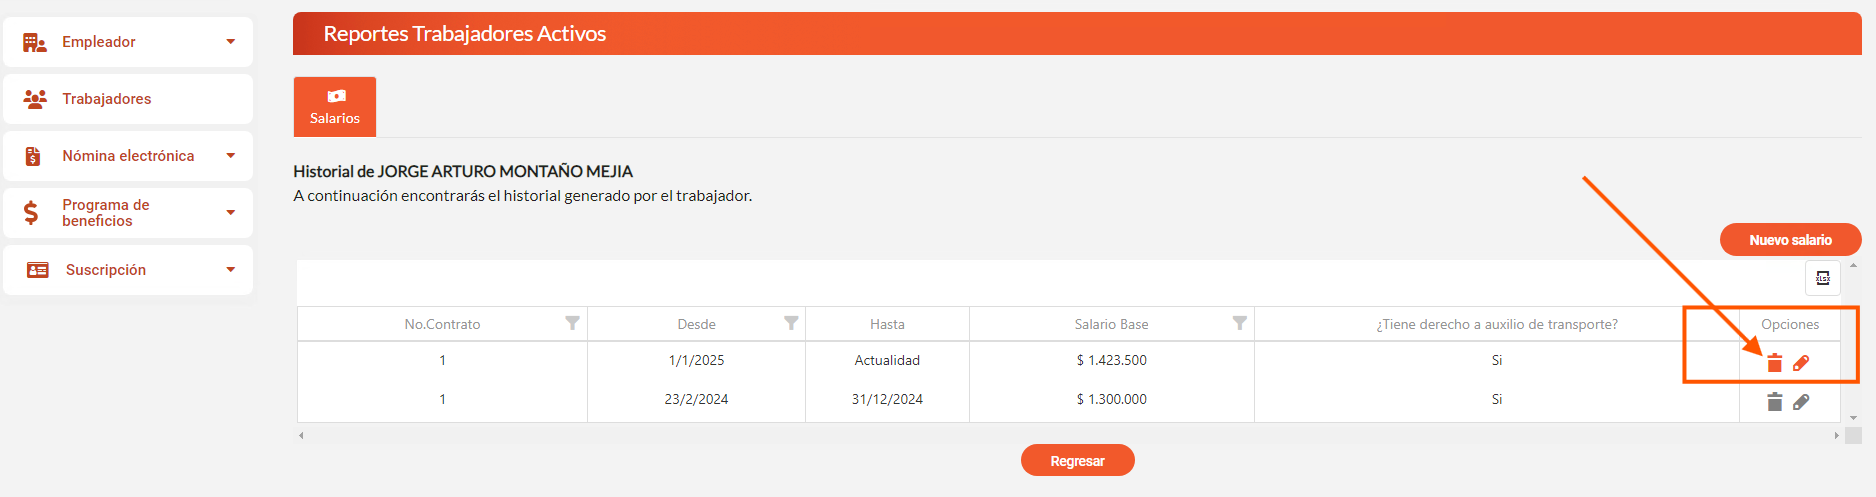
Task: Export table to XLSX file
Action: click(1823, 278)
